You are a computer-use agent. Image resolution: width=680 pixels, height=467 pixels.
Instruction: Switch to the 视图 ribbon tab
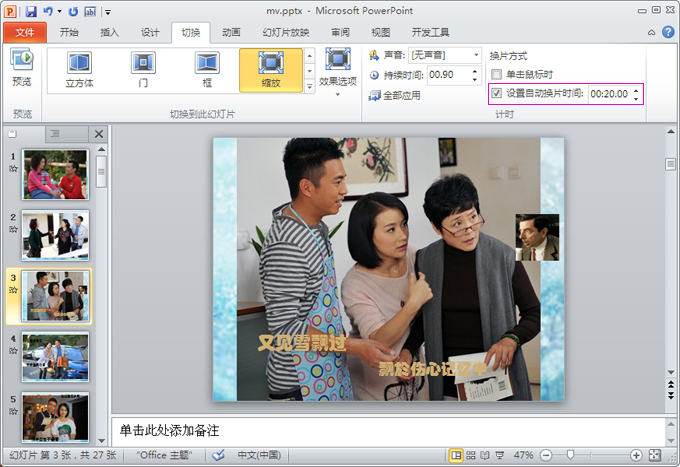tap(381, 33)
